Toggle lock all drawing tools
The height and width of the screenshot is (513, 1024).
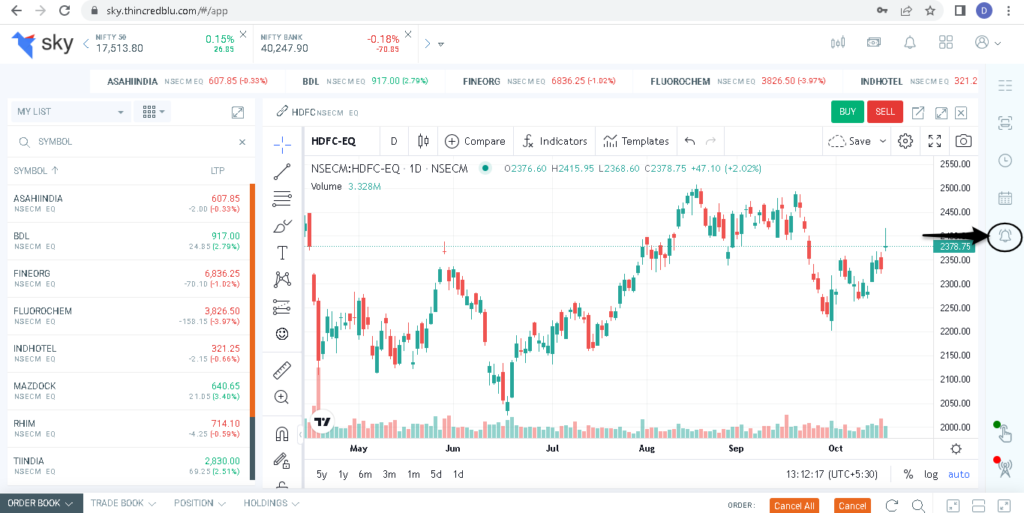[282, 461]
